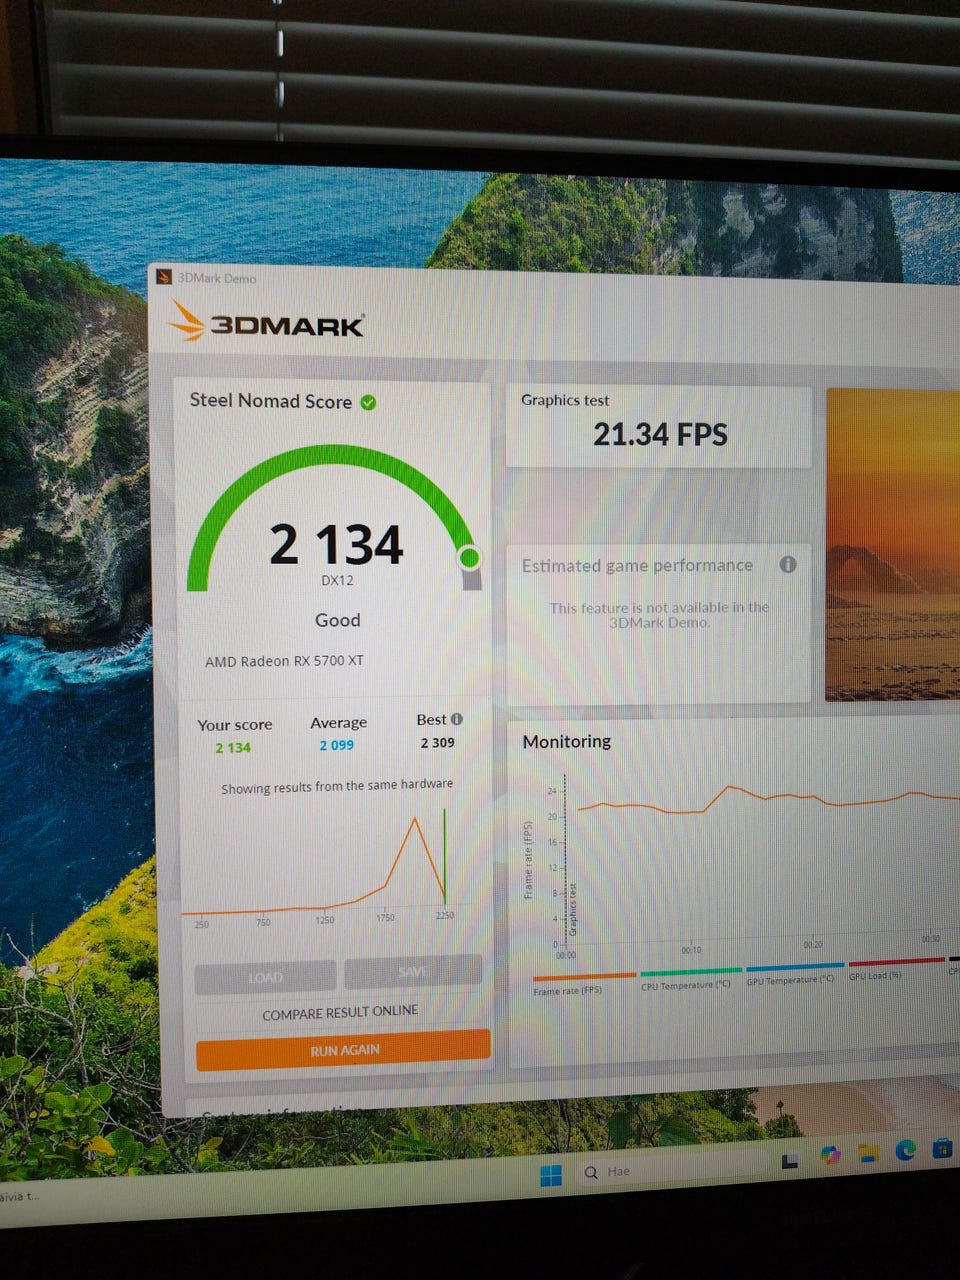The height and width of the screenshot is (1280, 960).
Task: Open File Explorer from the taskbar
Action: point(867,1152)
